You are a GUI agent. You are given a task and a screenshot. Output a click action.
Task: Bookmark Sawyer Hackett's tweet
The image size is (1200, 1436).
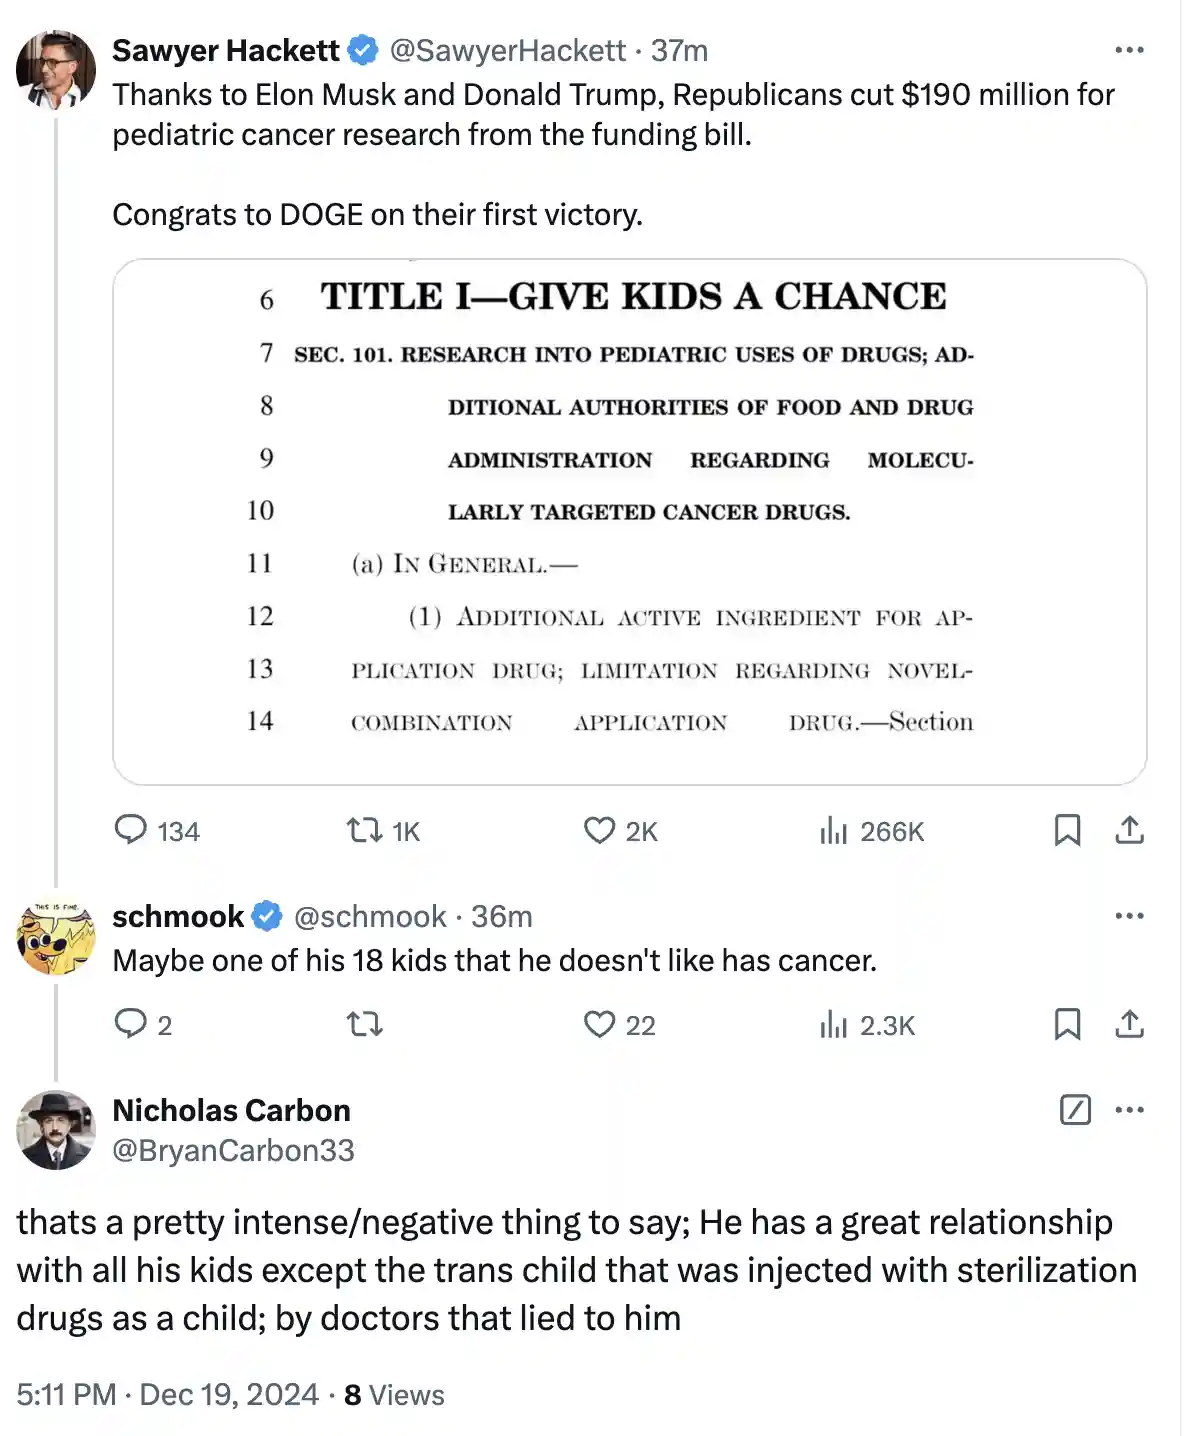pos(1067,830)
